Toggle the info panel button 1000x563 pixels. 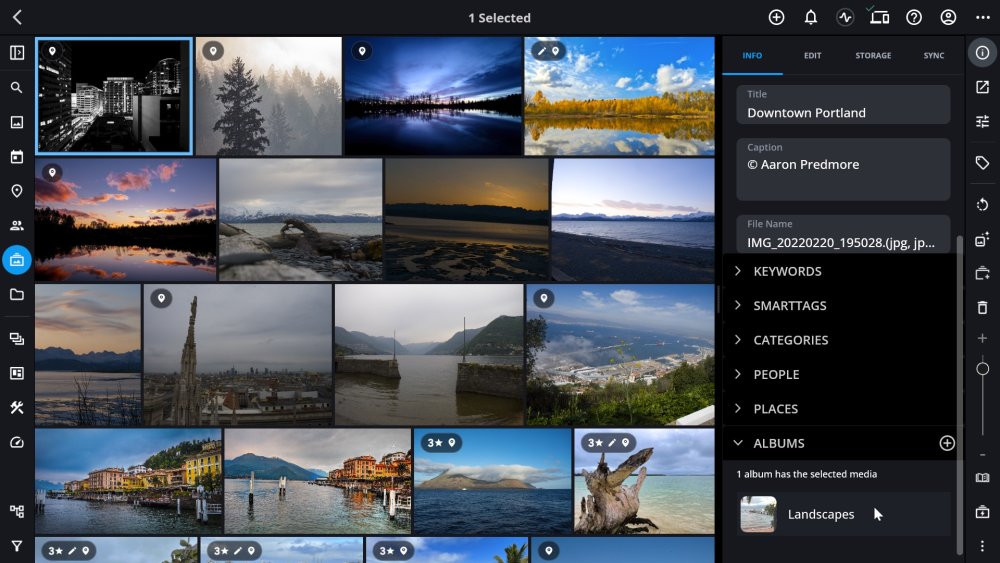pos(982,52)
